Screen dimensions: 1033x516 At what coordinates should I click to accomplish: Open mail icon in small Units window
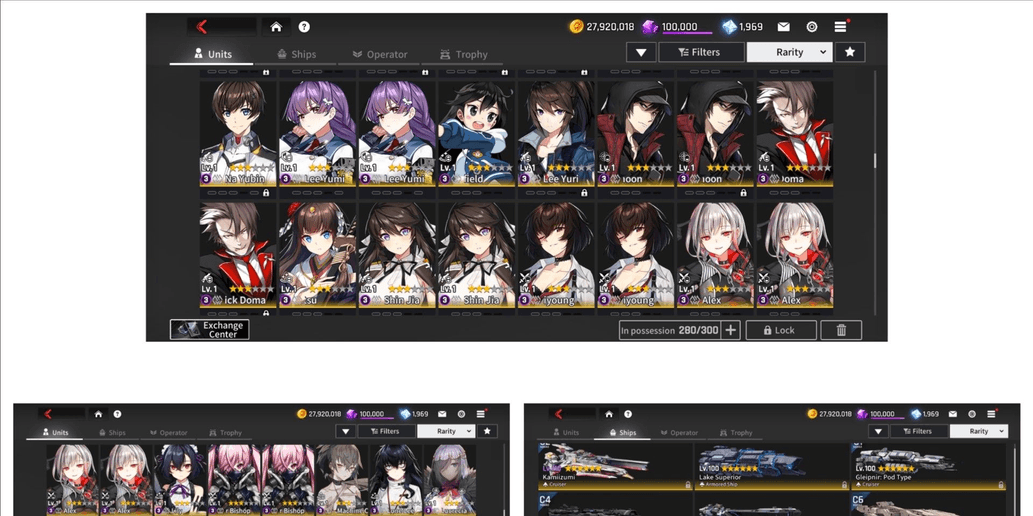[x=442, y=414]
